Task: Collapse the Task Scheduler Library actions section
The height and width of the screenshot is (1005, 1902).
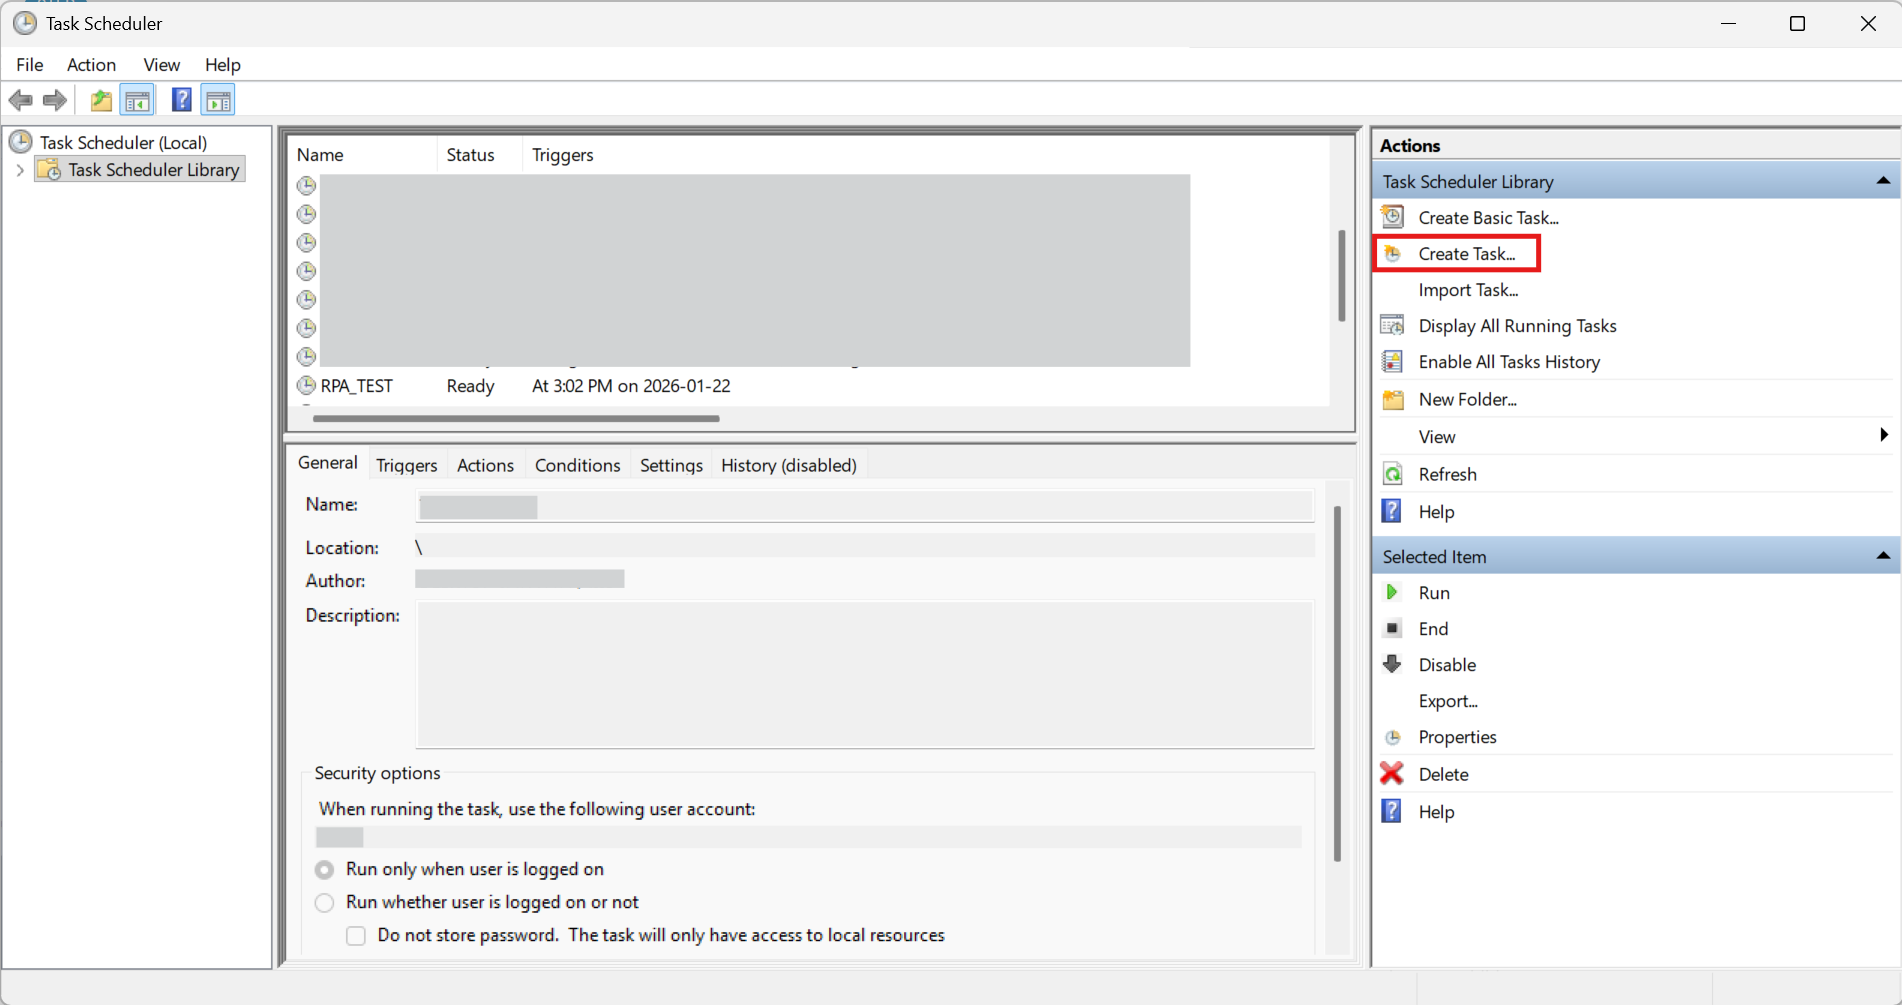Action: pos(1883,181)
